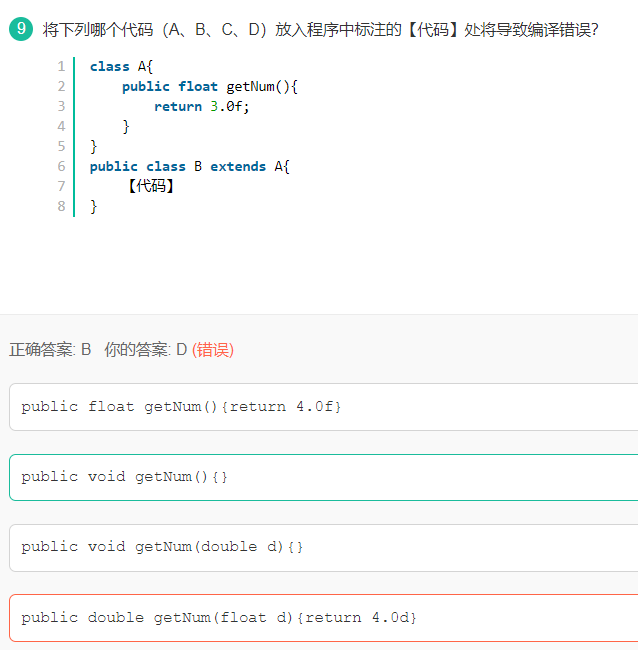Click line number 1 in code gutter

pos(61,66)
